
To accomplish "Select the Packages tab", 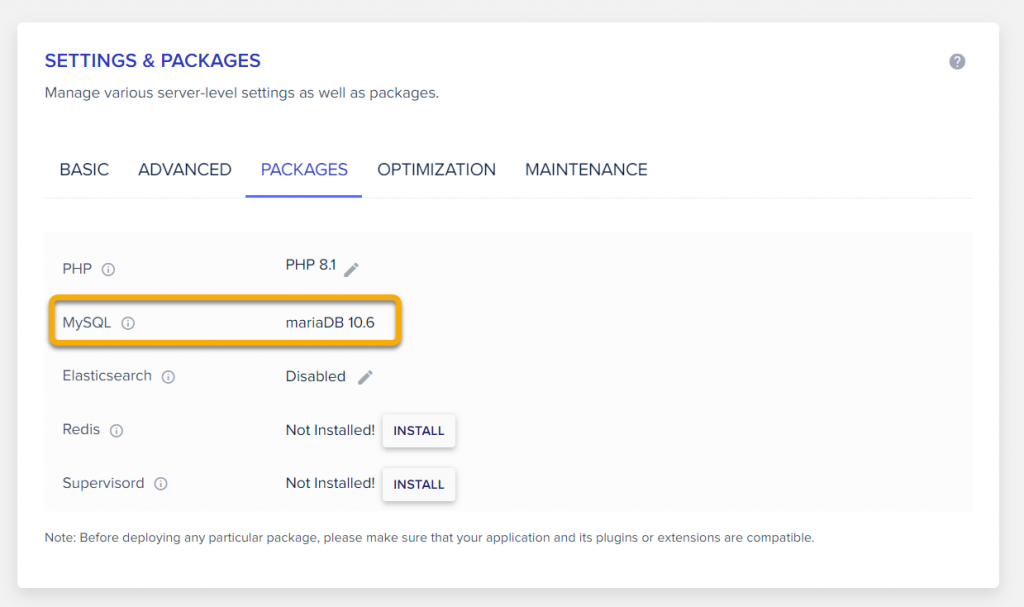I will 304,170.
